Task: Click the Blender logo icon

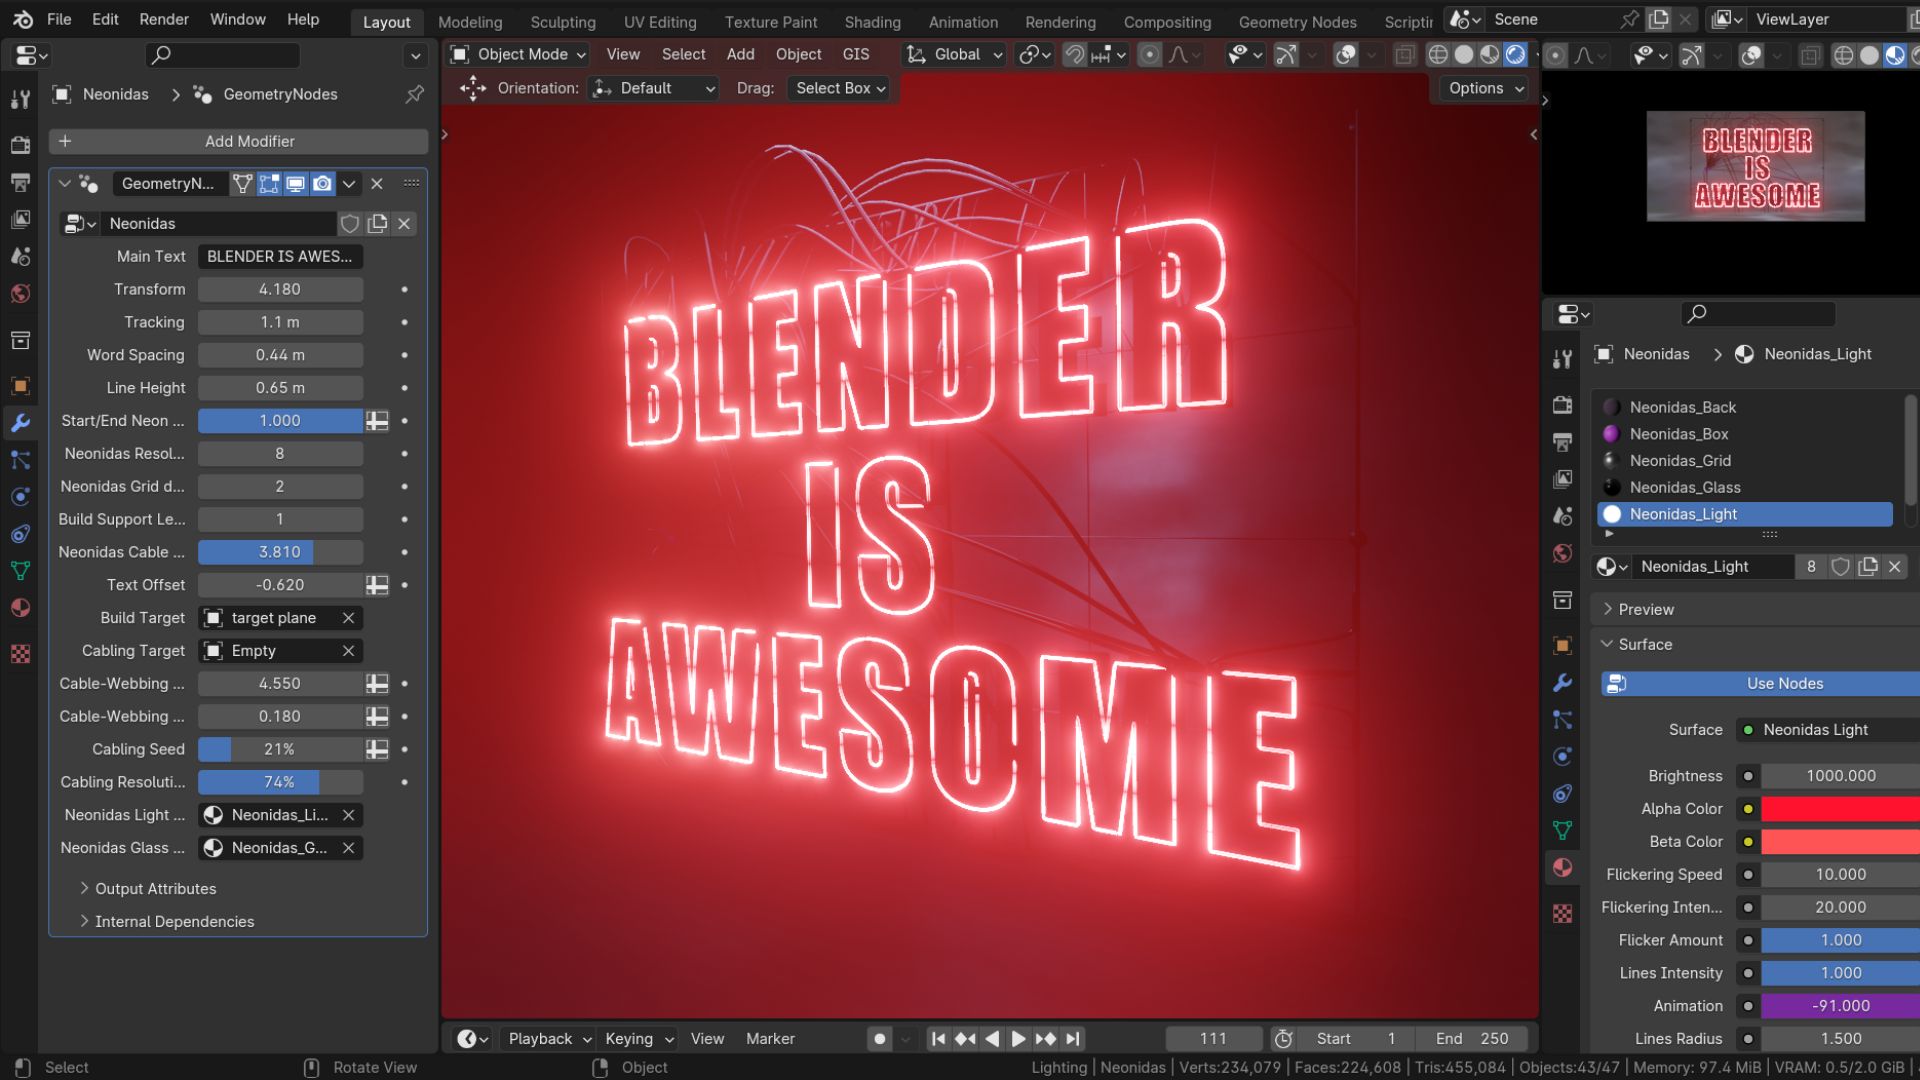Action: coord(22,19)
